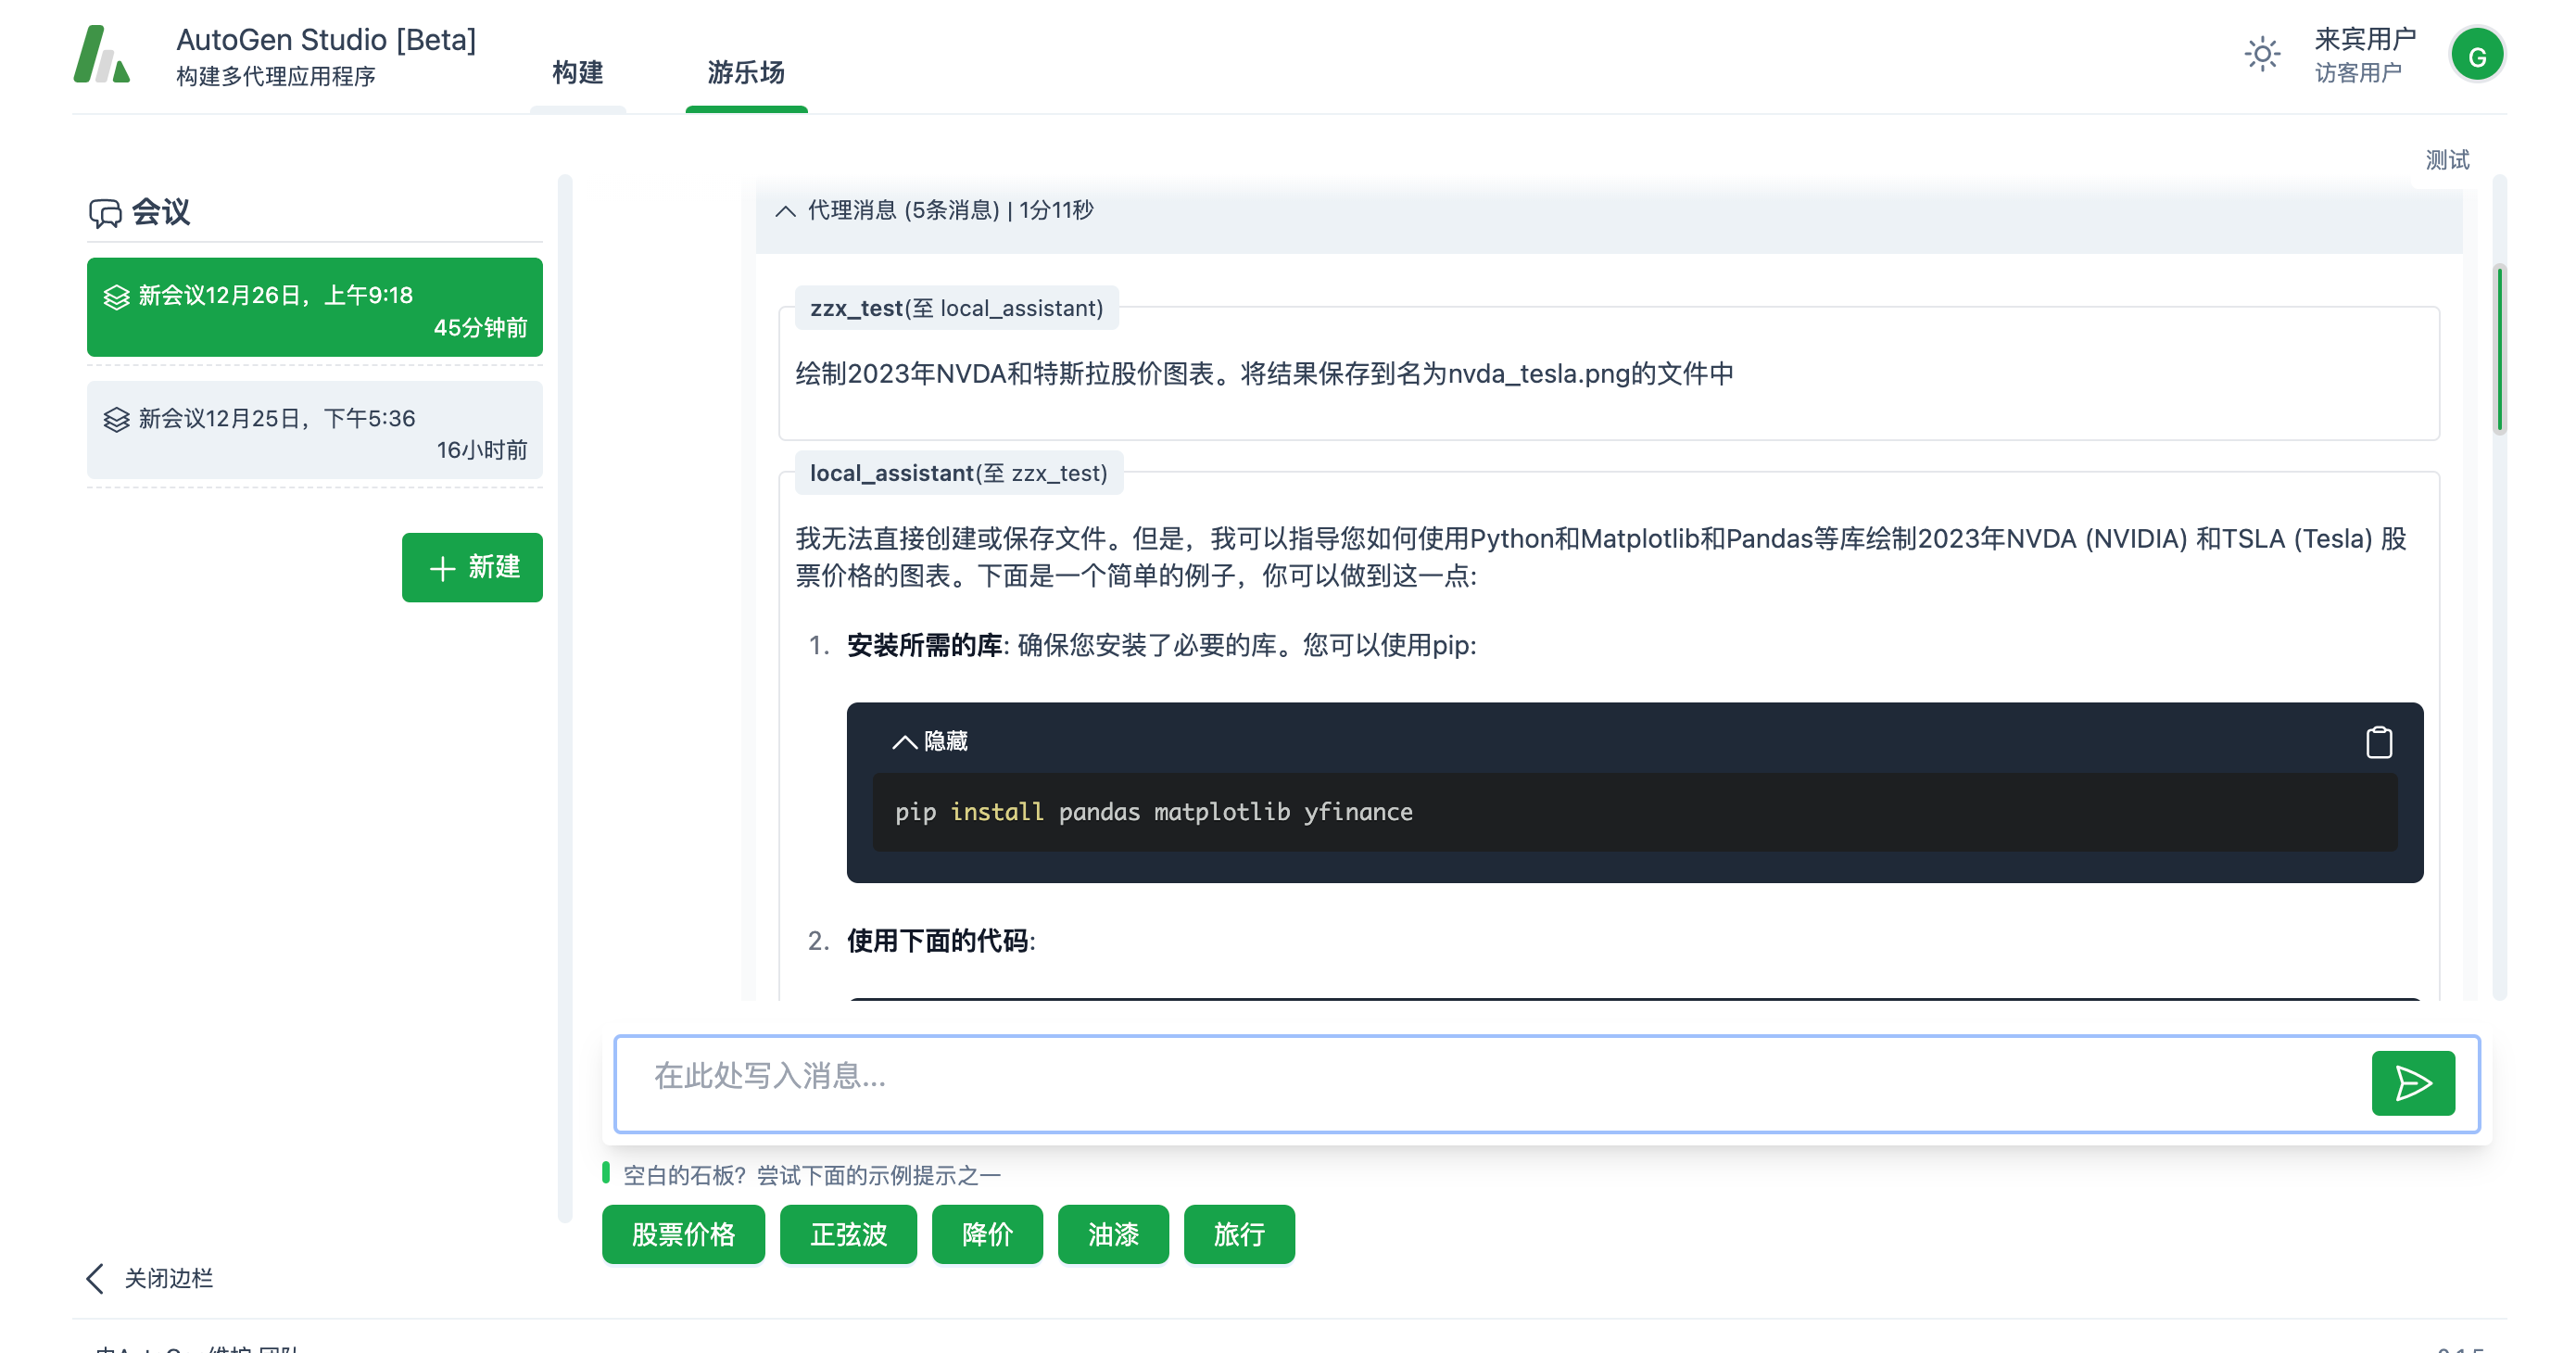
Task: Collapse the 代理消息 (5条消息) section
Action: point(786,211)
